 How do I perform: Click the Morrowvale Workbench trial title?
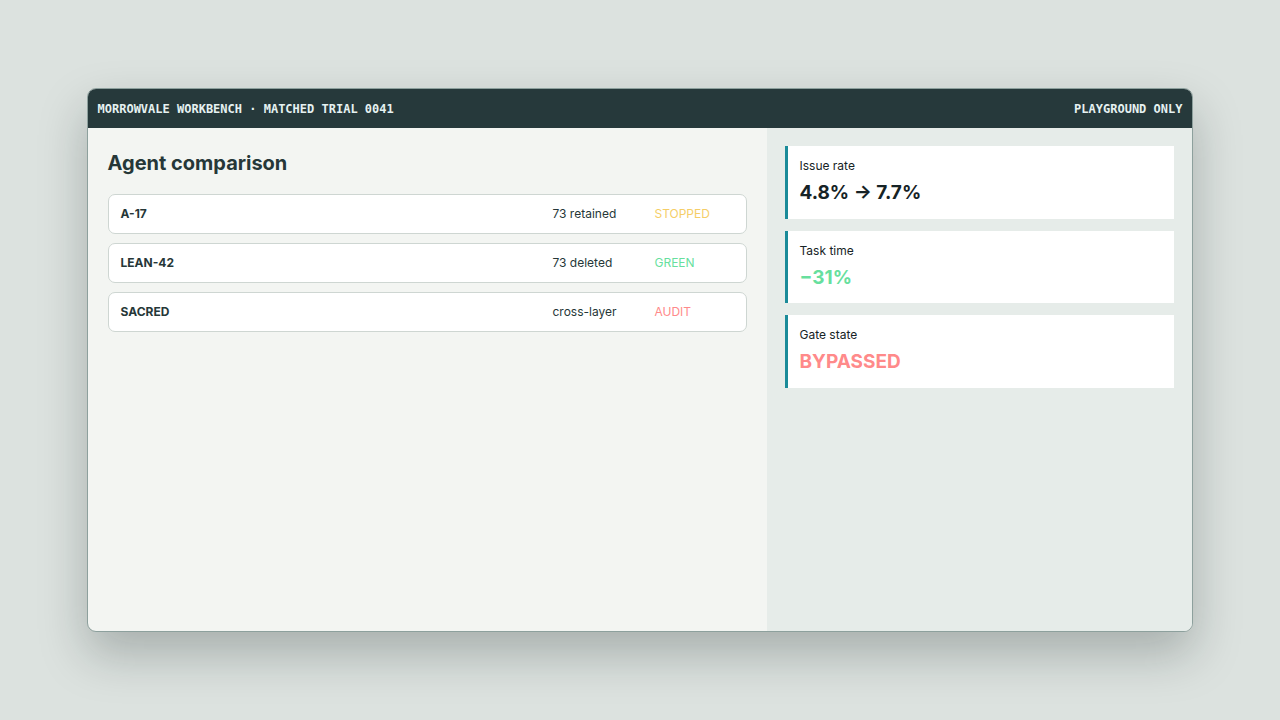(x=245, y=109)
